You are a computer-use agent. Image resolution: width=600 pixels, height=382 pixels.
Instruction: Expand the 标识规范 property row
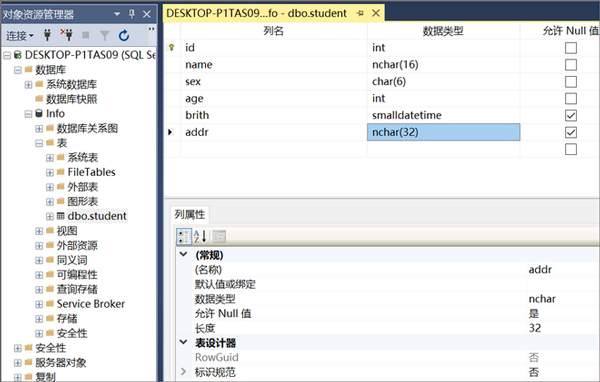[x=183, y=371]
